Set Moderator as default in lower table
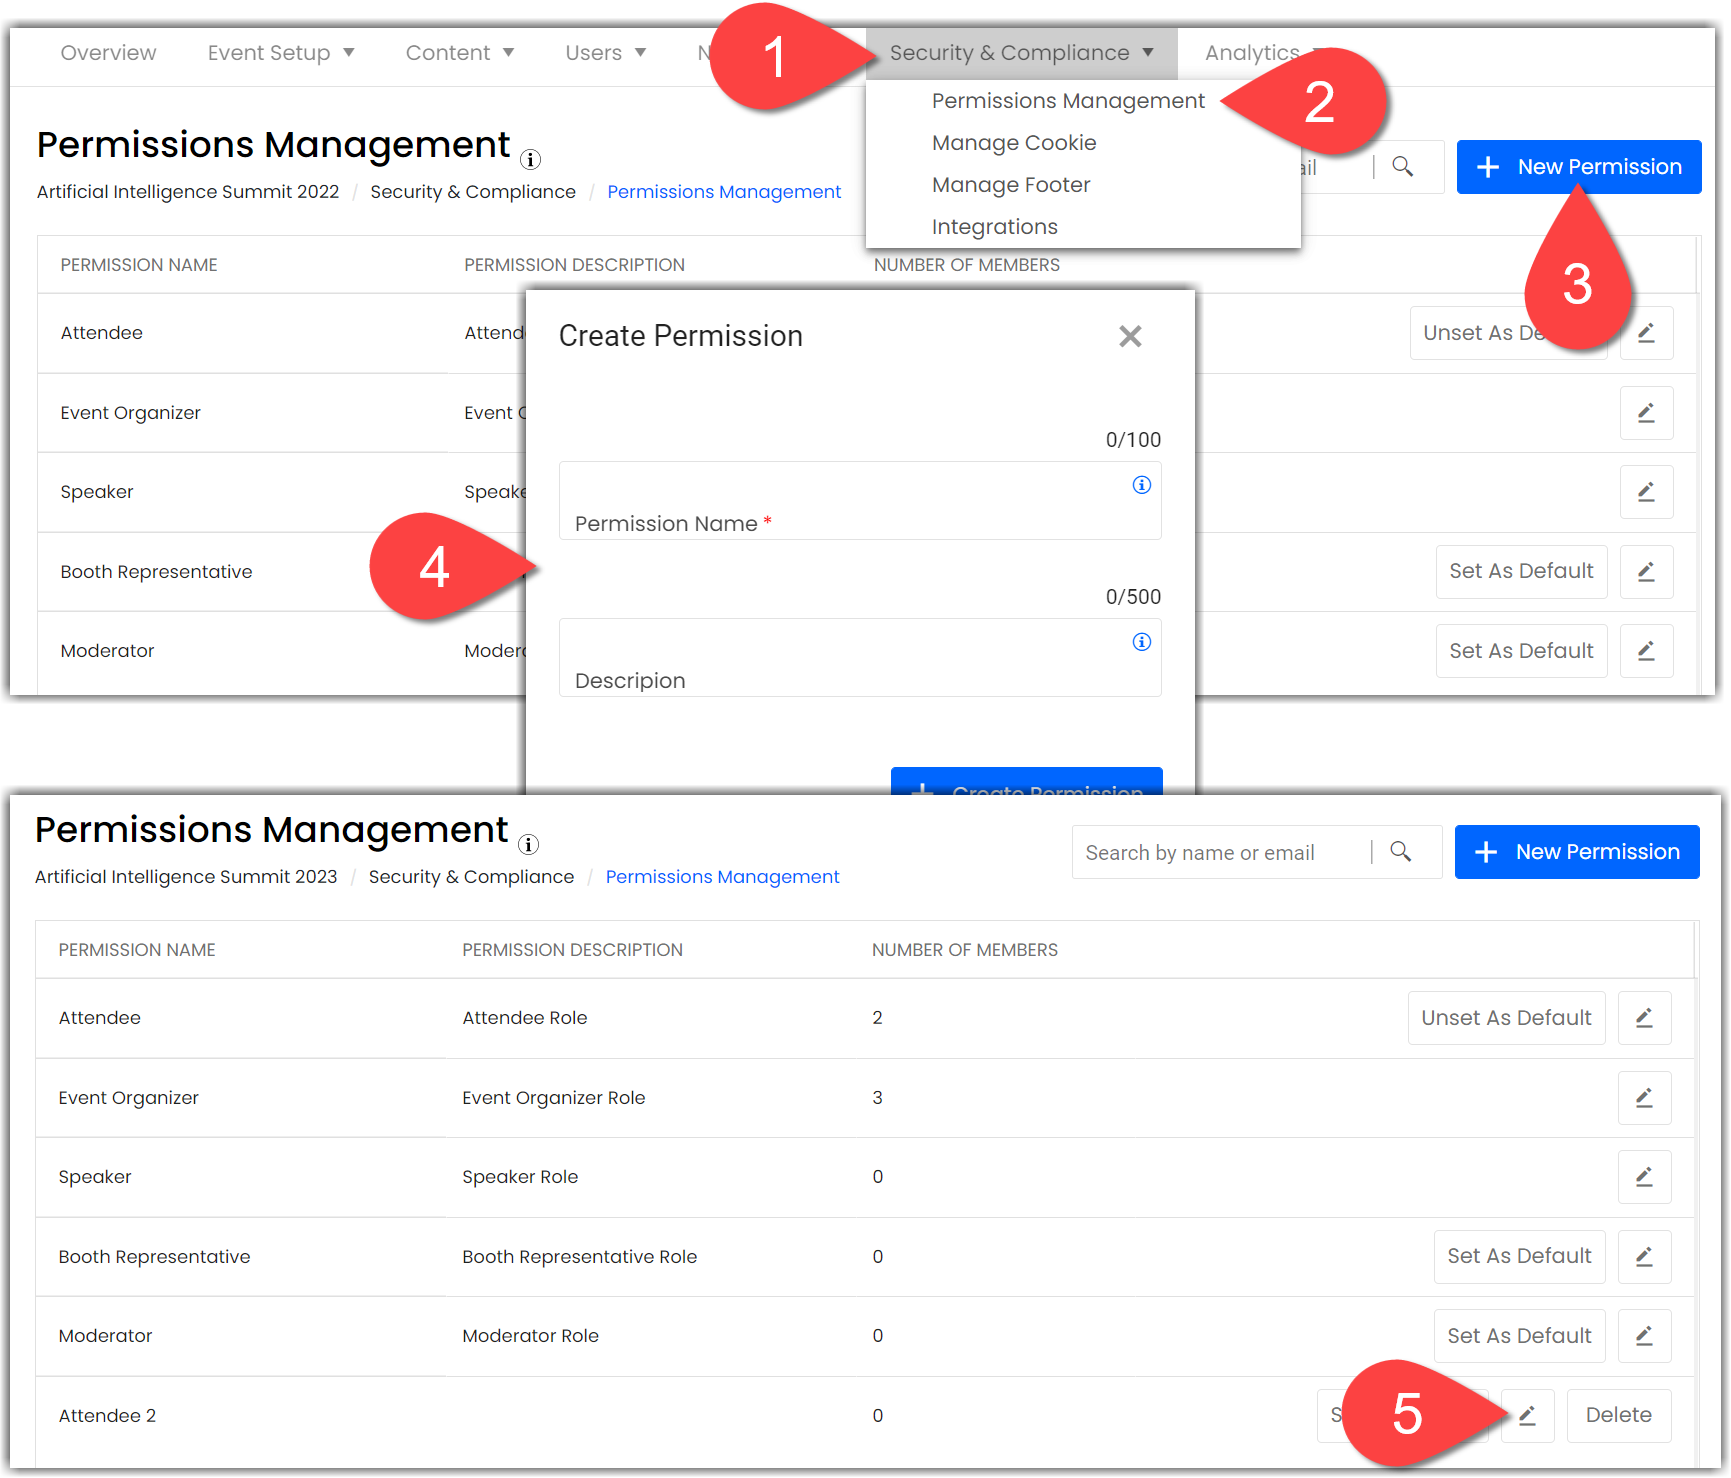1731x1478 pixels. 1519,1336
